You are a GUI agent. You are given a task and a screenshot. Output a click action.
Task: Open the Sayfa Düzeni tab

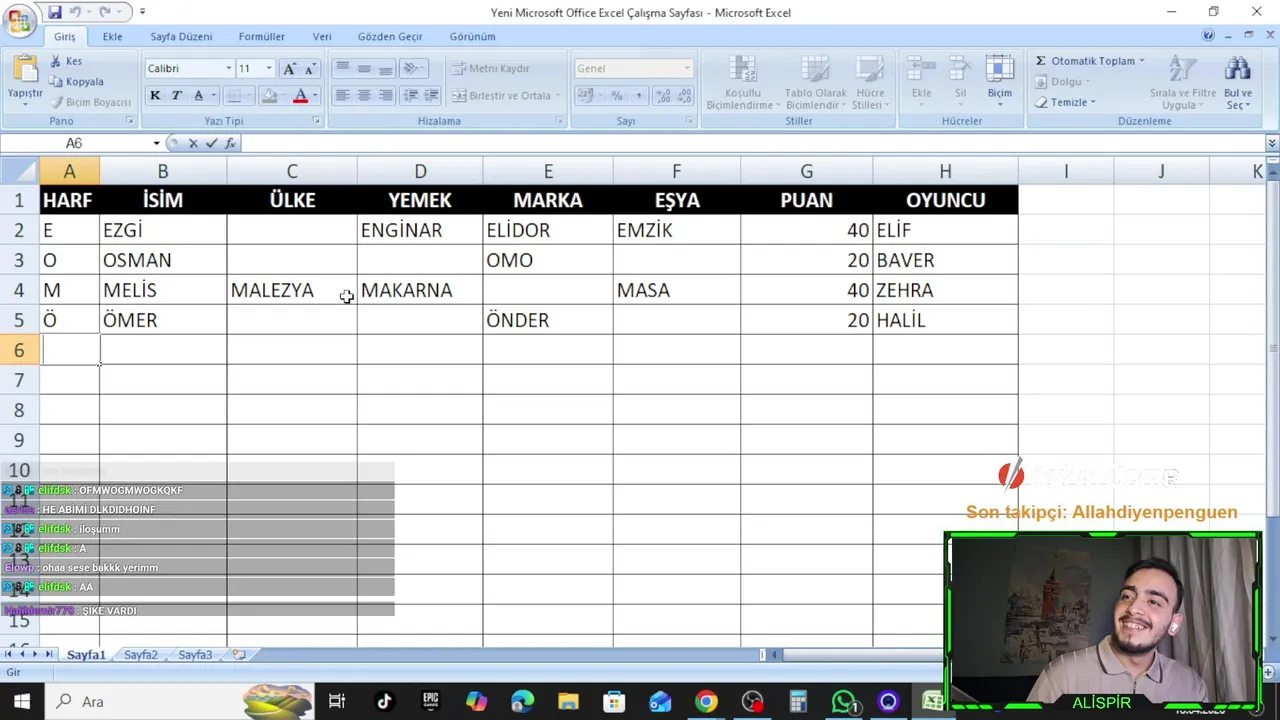[181, 36]
